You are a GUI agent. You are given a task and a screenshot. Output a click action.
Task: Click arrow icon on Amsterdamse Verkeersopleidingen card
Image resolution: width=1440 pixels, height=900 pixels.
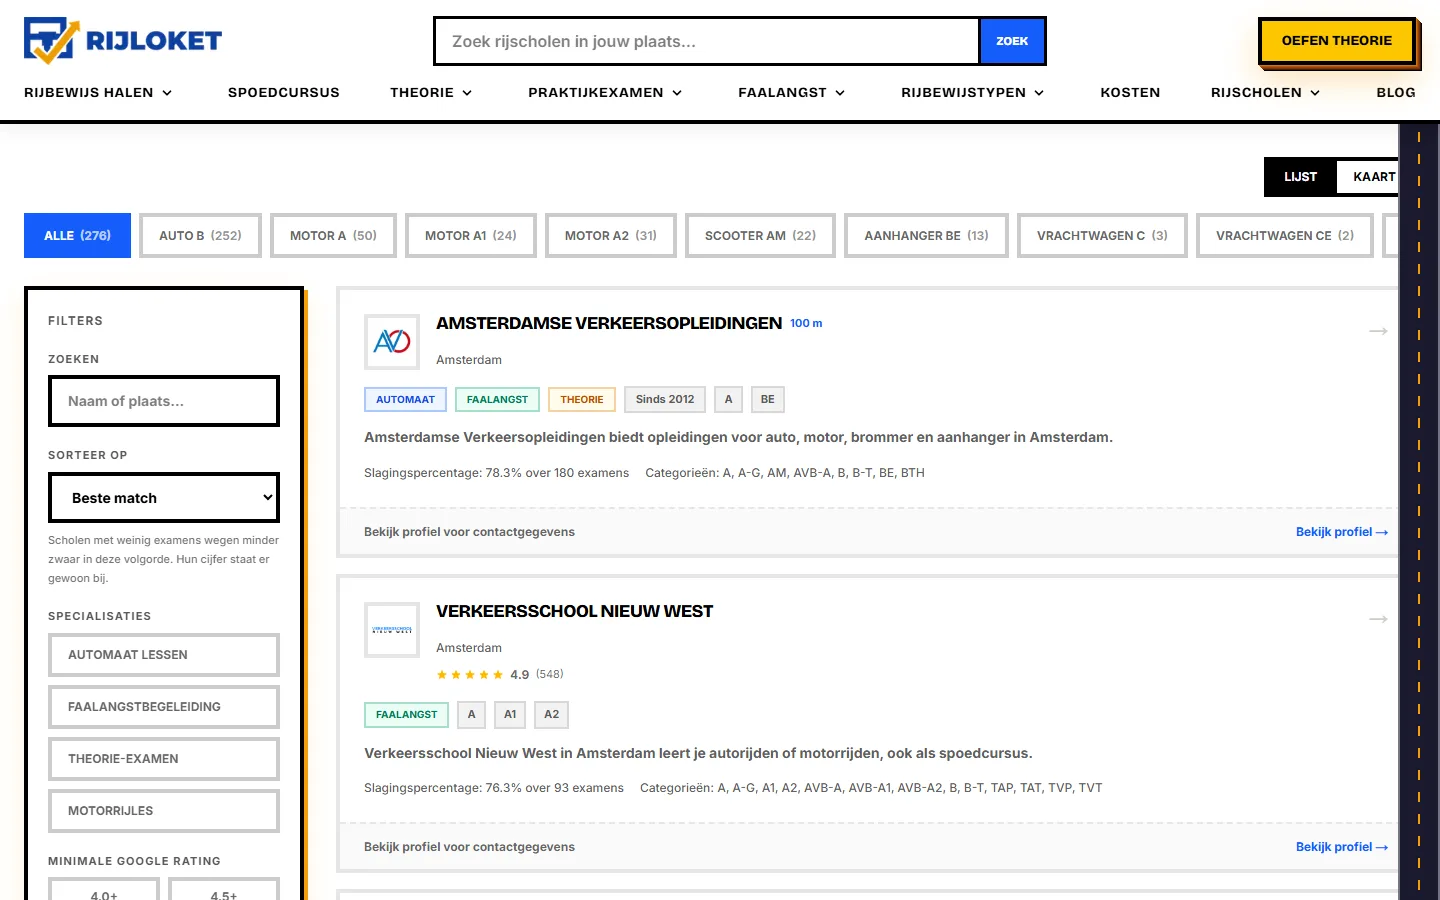(1378, 331)
